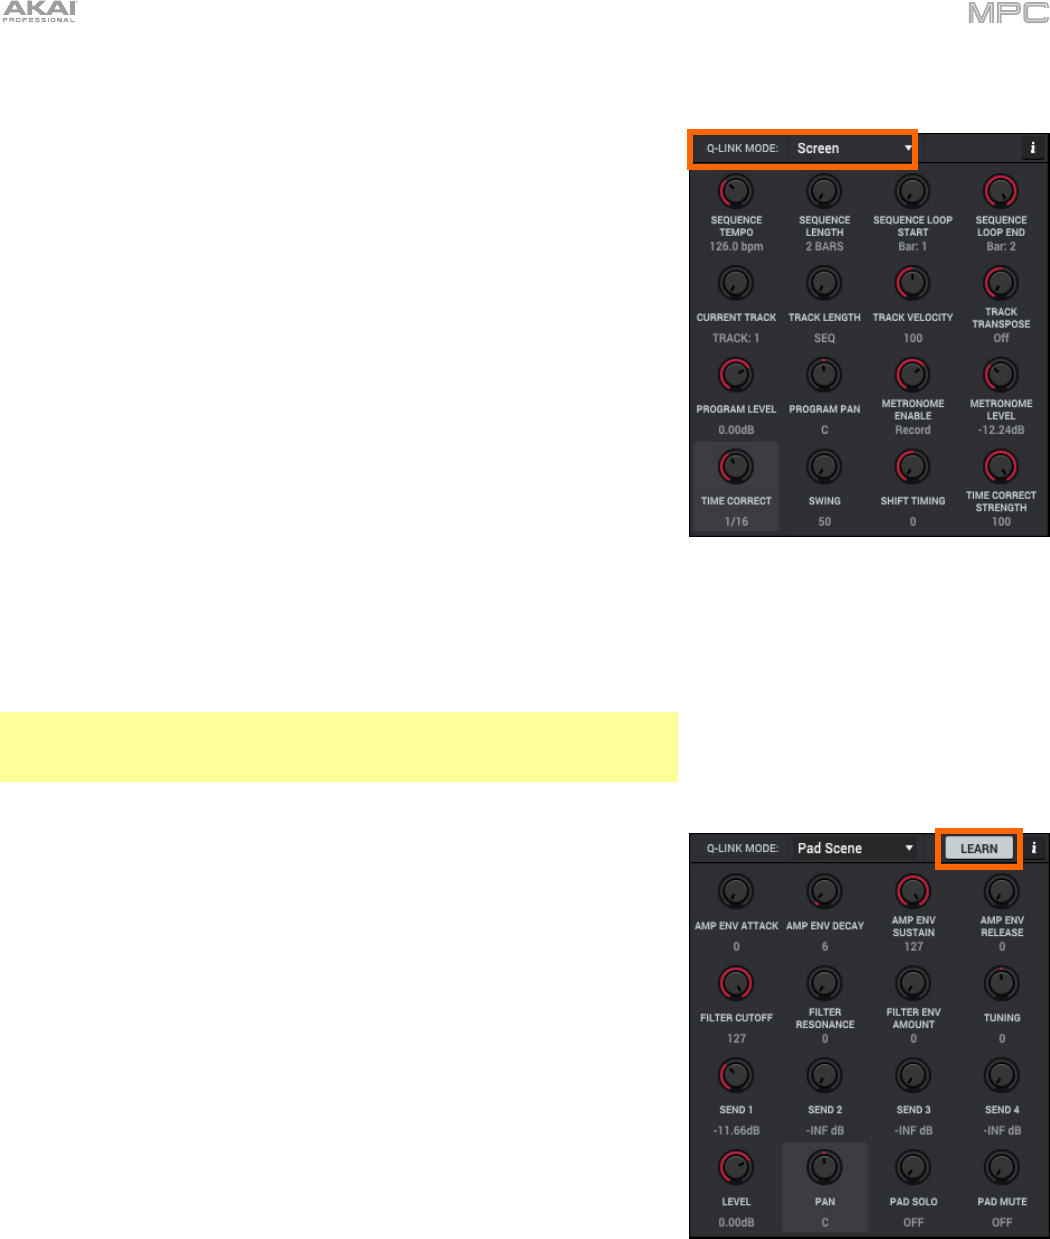Click the Metronome Enable knob

(x=913, y=375)
